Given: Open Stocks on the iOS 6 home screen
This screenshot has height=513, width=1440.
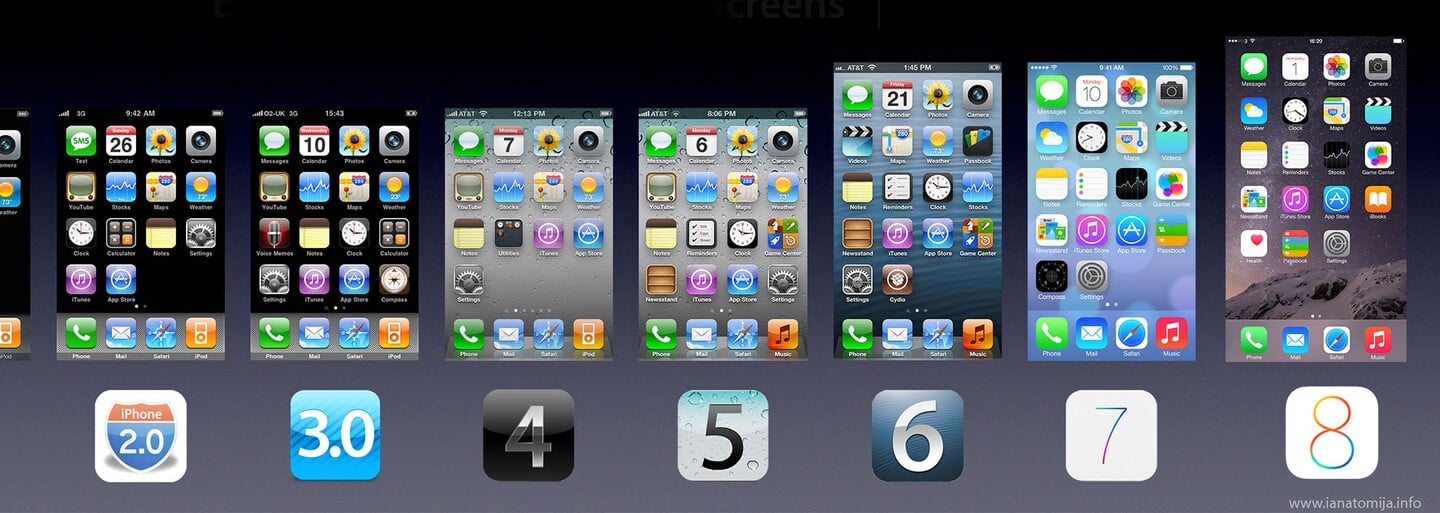Looking at the screenshot, I should click(x=977, y=187).
